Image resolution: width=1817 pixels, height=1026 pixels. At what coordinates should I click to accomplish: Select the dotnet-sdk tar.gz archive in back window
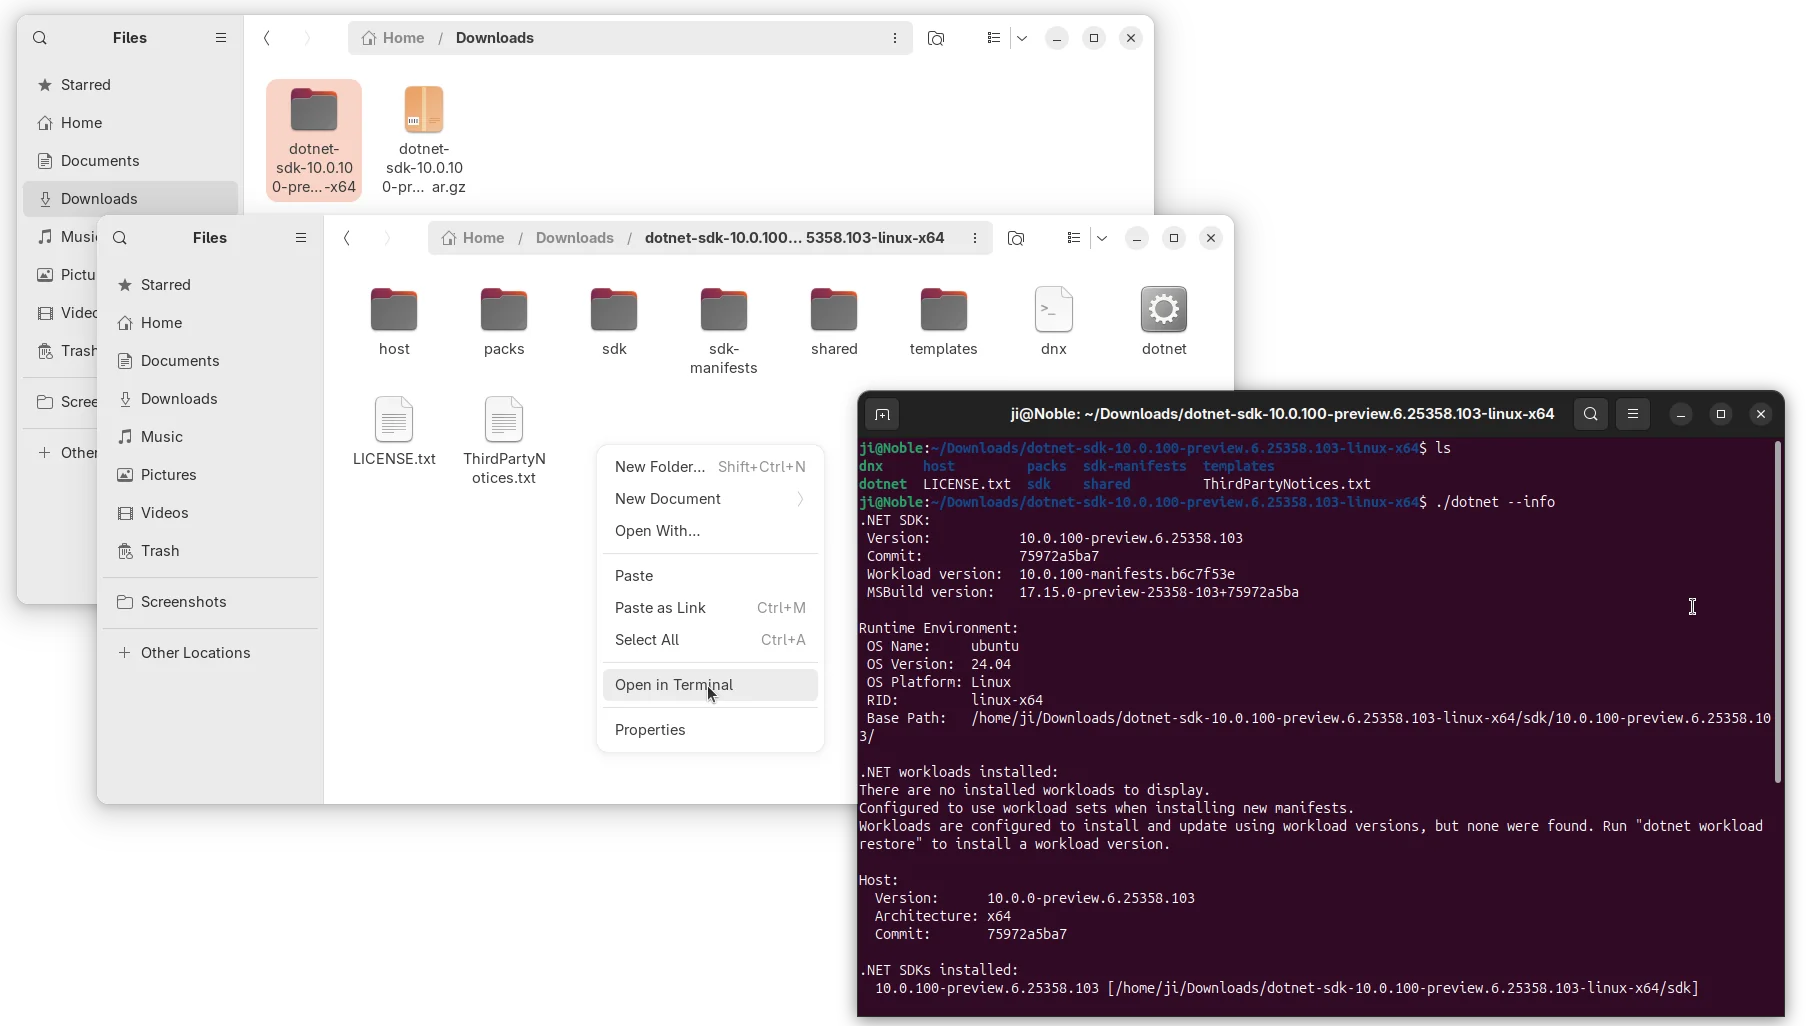424,141
